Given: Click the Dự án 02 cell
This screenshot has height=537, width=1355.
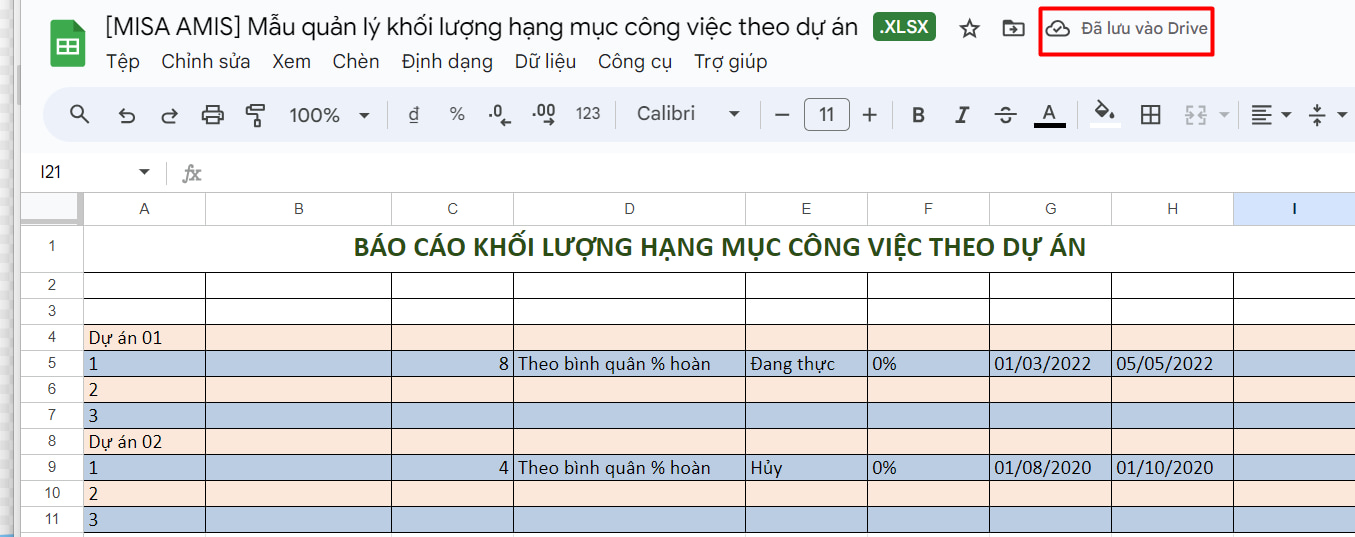Looking at the screenshot, I should point(145,441).
